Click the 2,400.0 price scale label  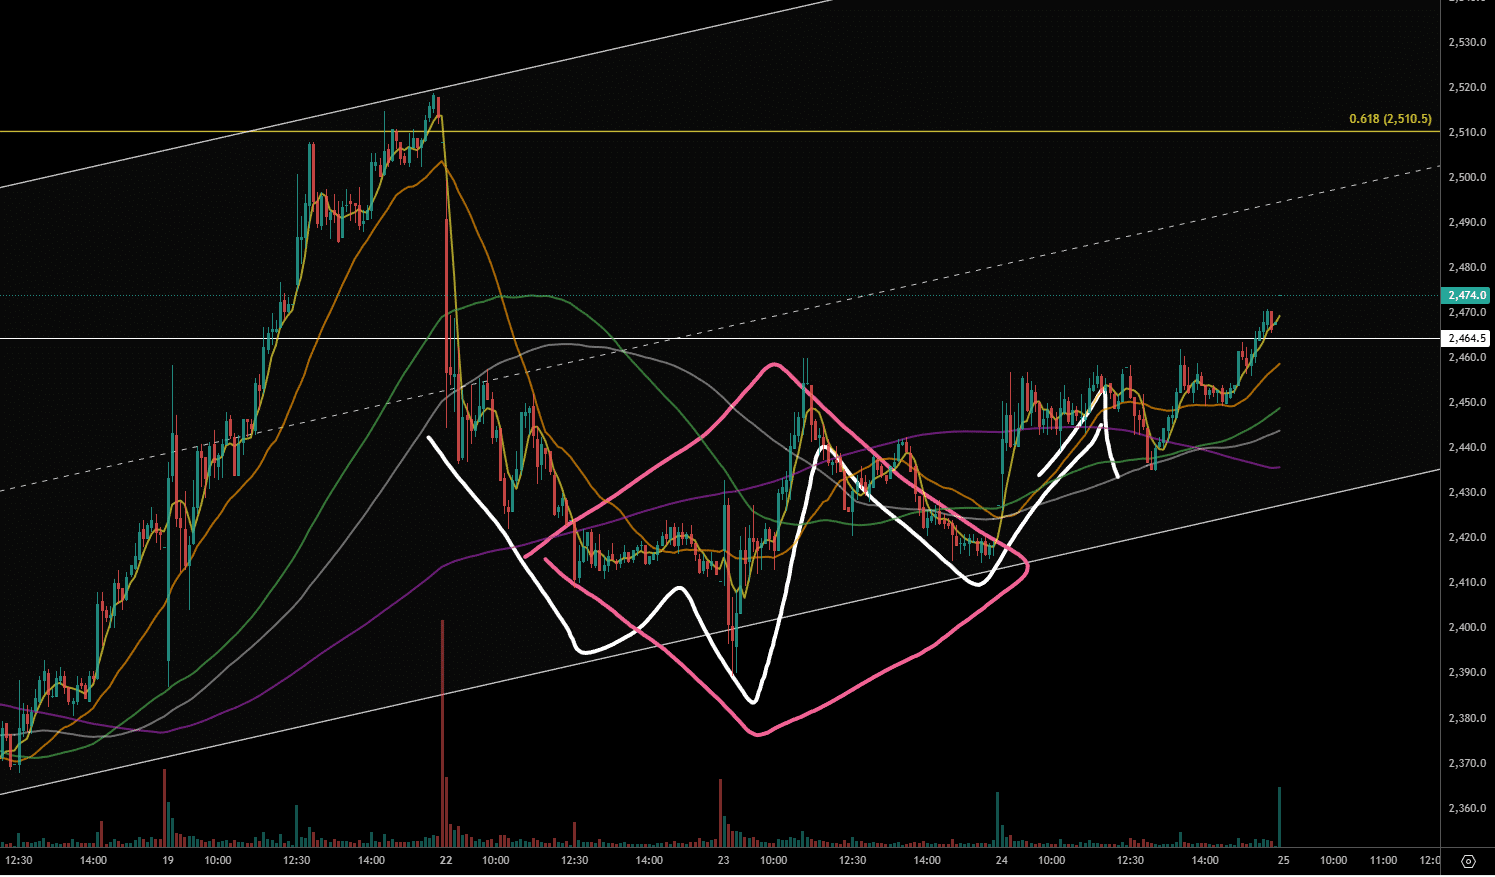click(x=1467, y=627)
